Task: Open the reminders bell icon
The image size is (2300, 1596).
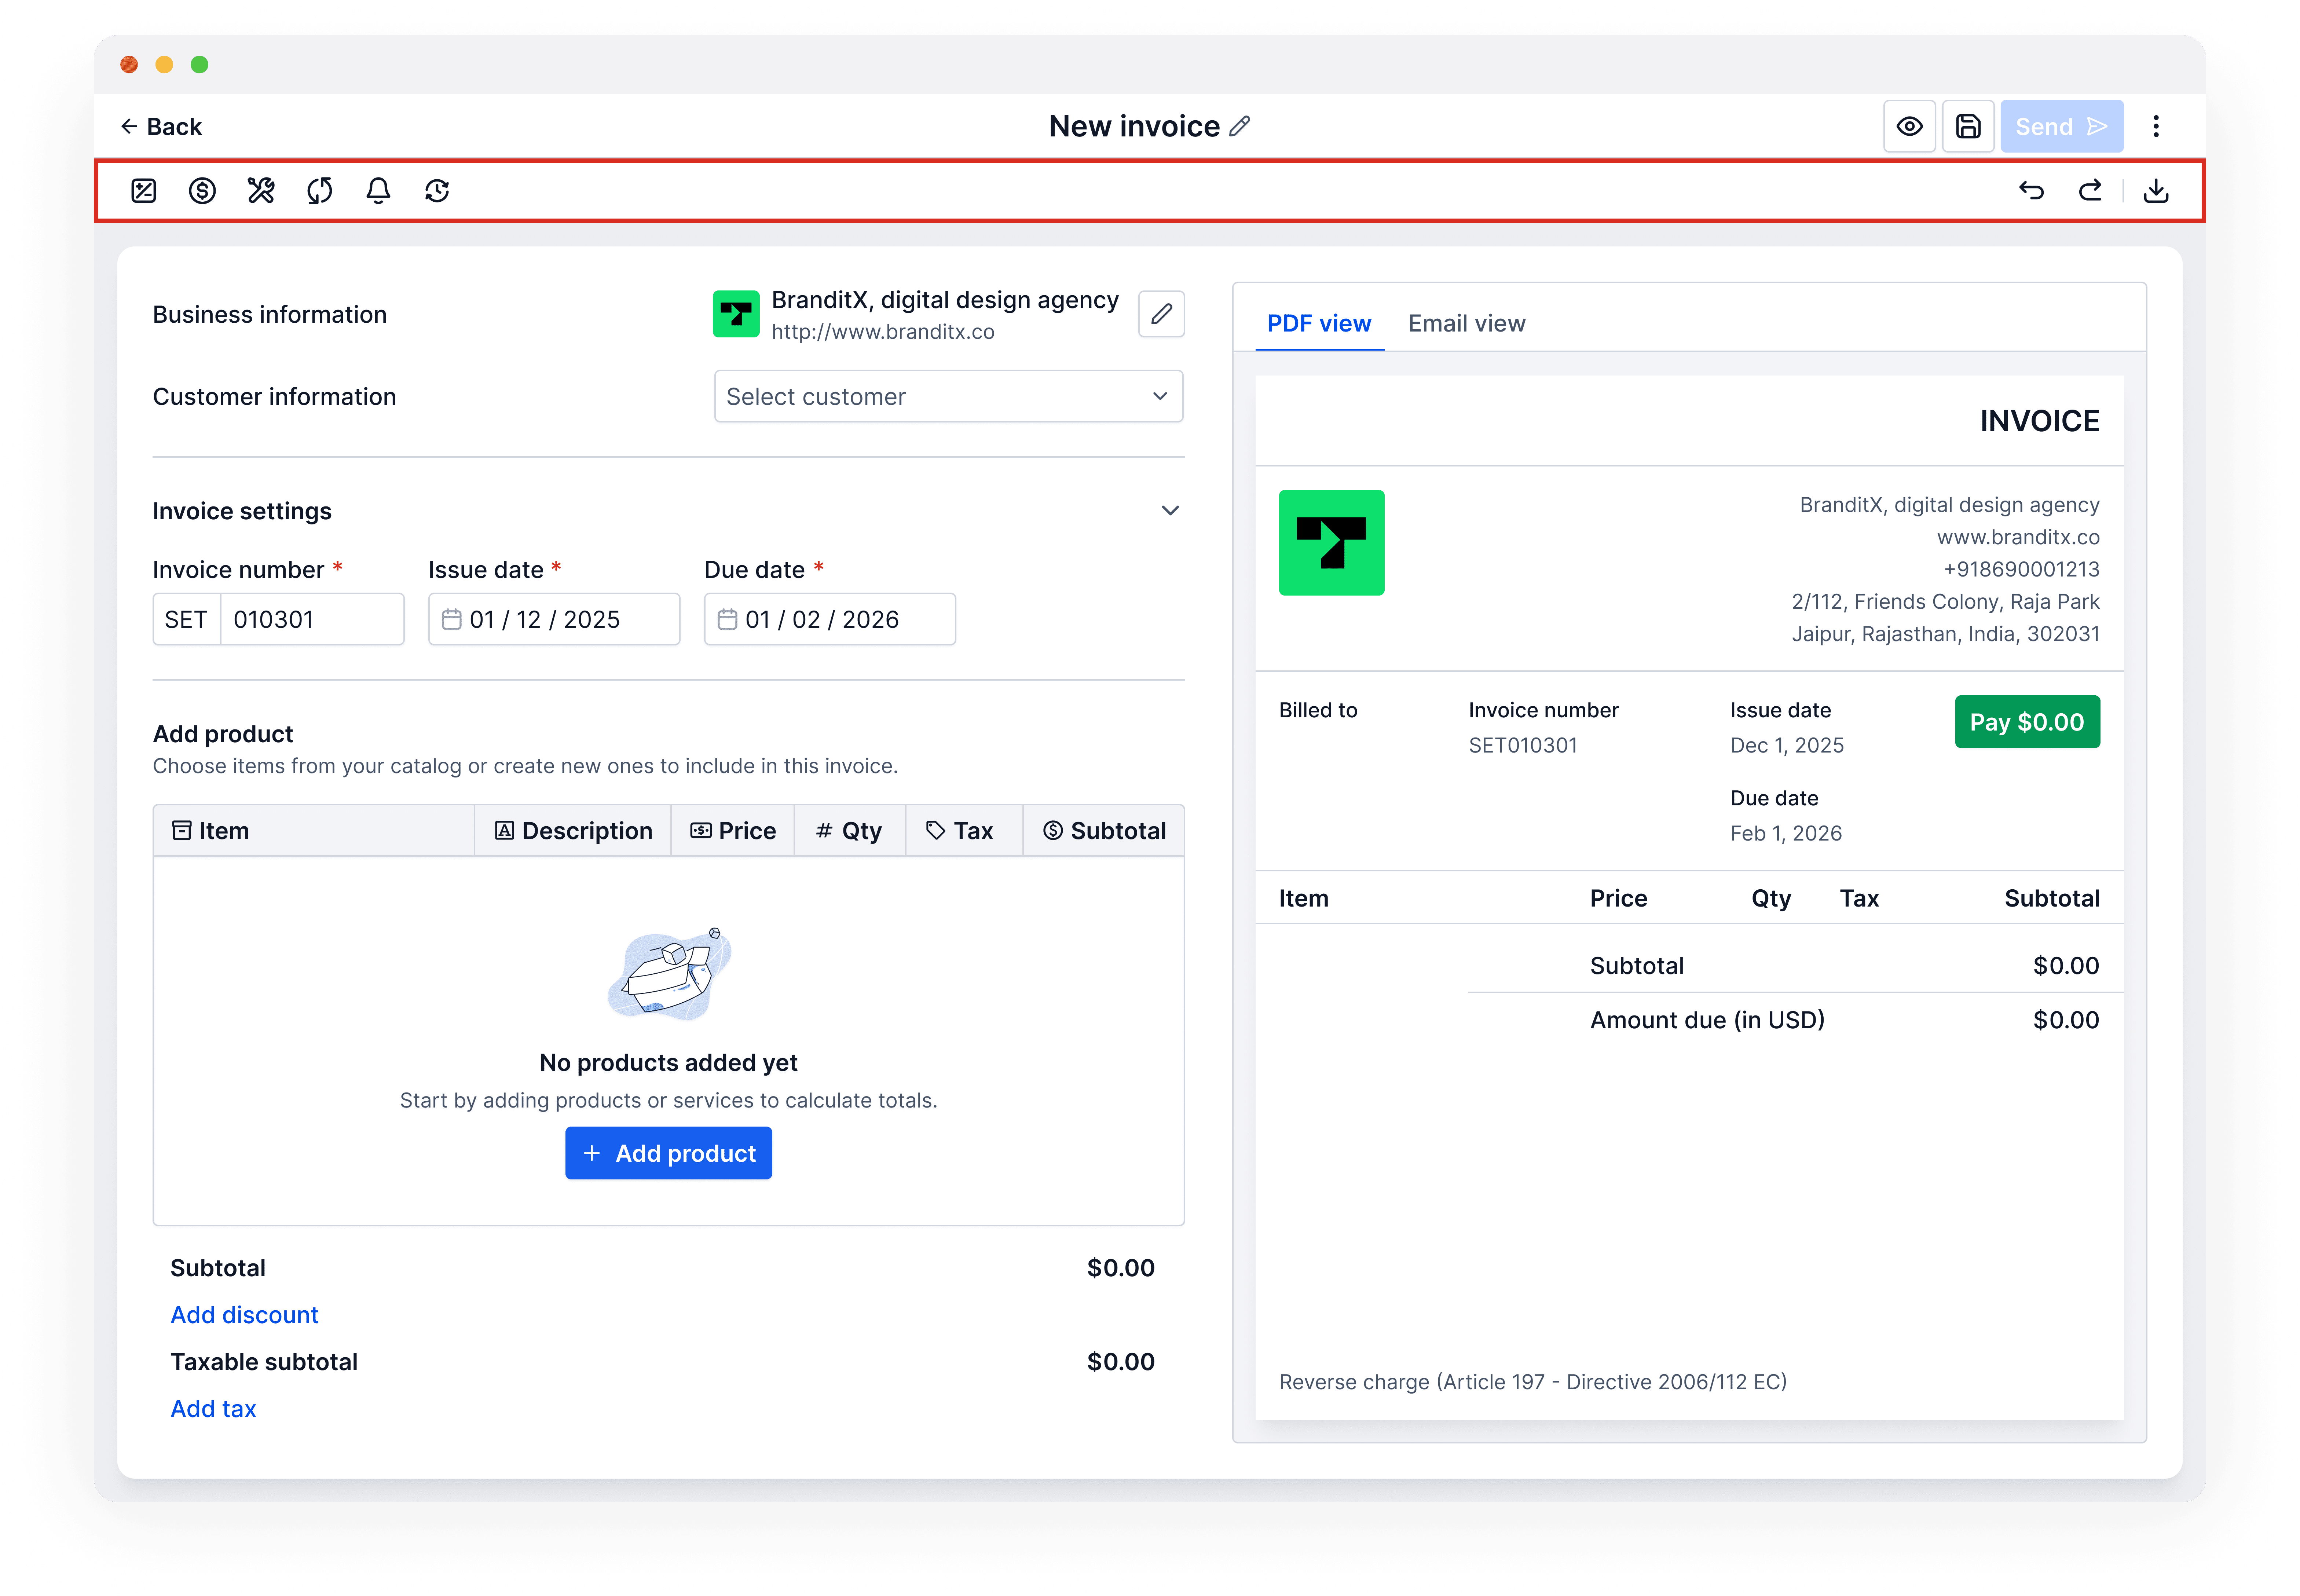Action: tap(378, 190)
